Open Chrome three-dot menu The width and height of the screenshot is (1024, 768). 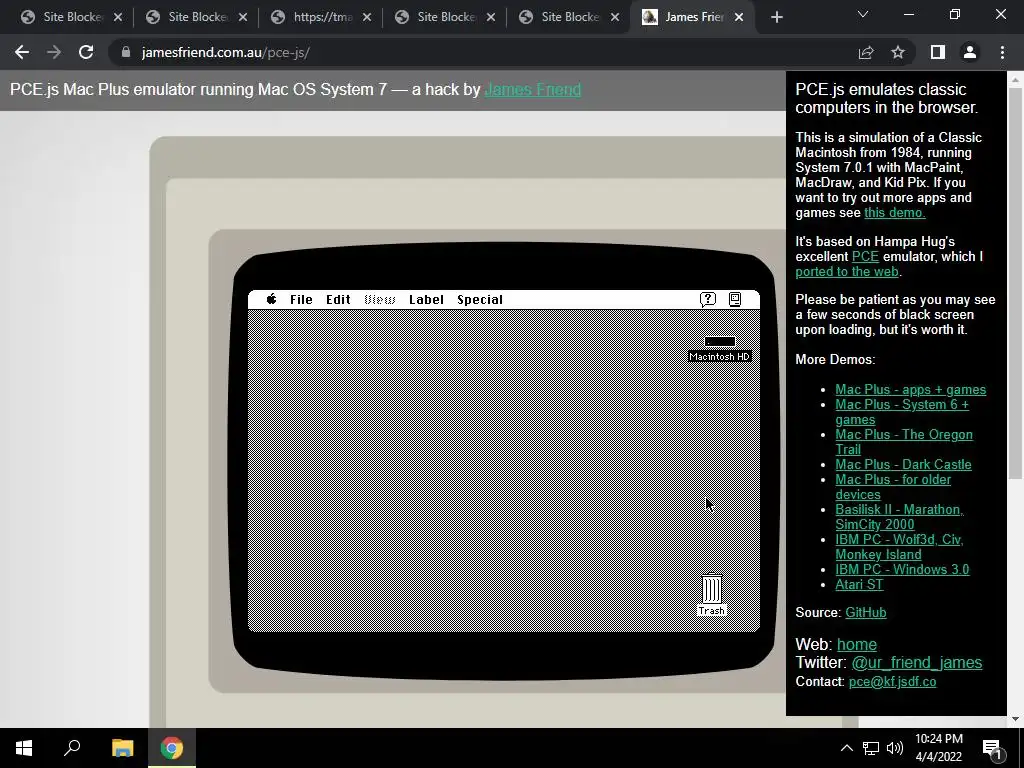coord(1002,52)
